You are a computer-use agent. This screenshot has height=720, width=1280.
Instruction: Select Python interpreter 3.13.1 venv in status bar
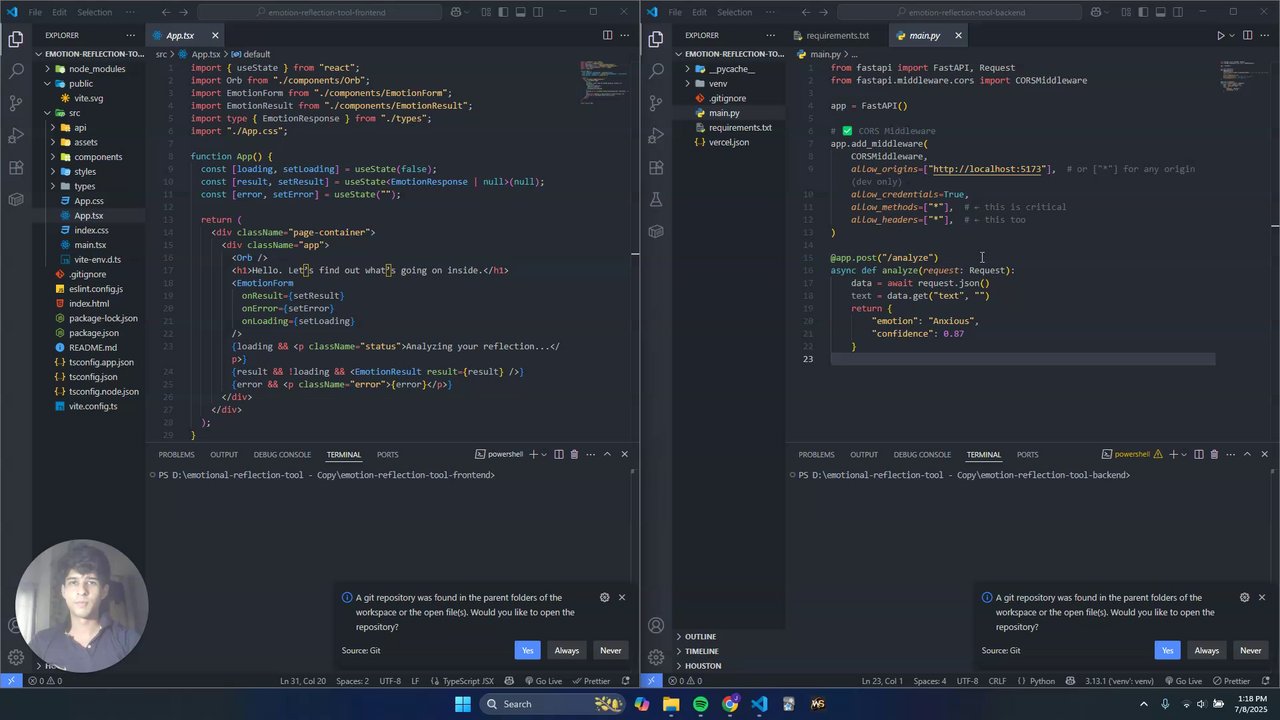coord(1119,681)
